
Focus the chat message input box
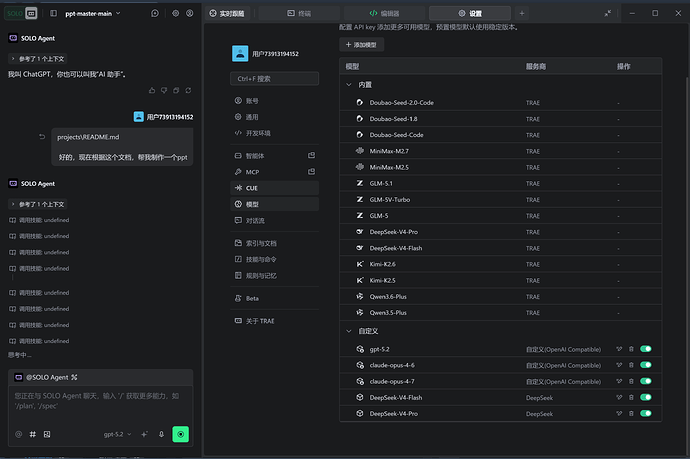coord(100,405)
